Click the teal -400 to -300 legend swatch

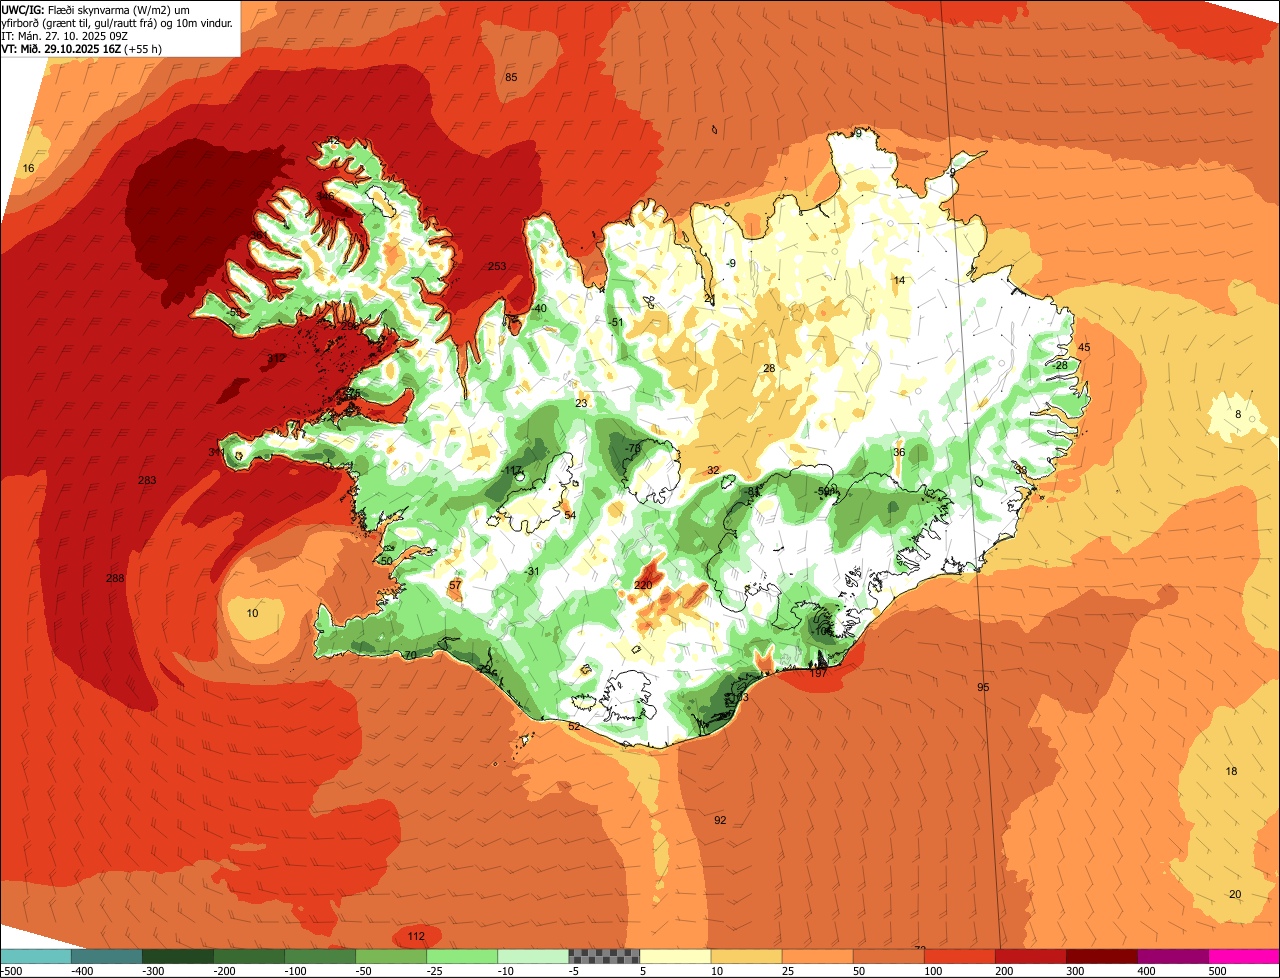pyautogui.click(x=106, y=955)
